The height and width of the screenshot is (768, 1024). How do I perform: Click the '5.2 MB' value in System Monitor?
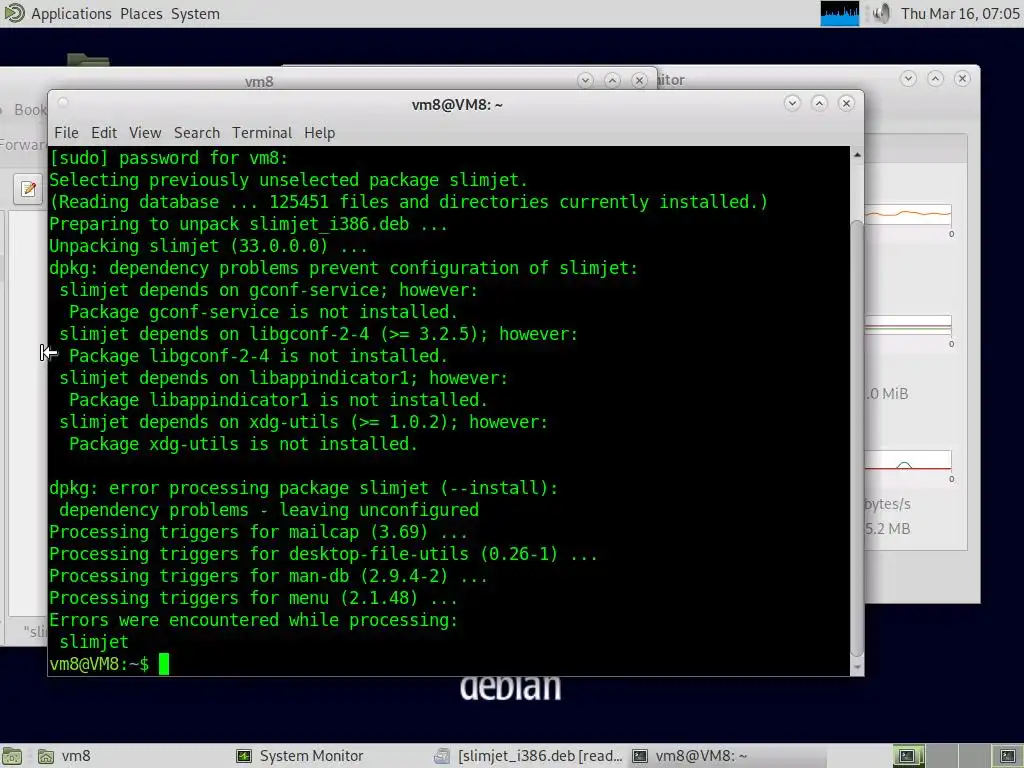point(887,529)
